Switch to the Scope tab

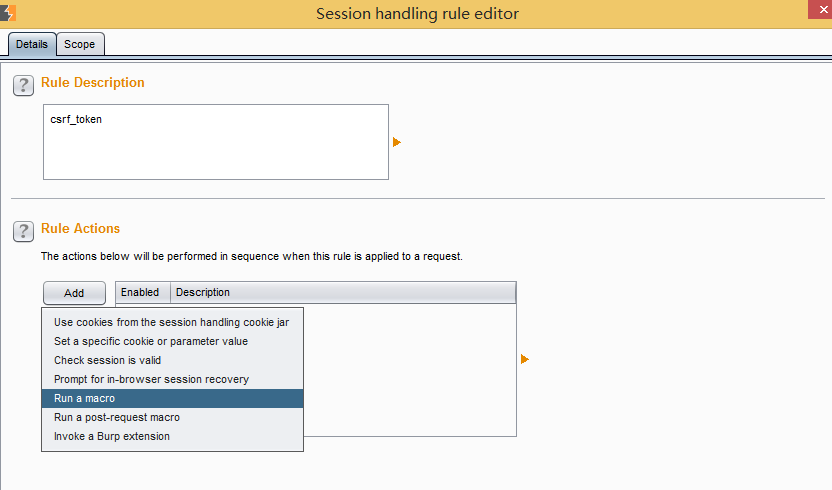click(80, 44)
